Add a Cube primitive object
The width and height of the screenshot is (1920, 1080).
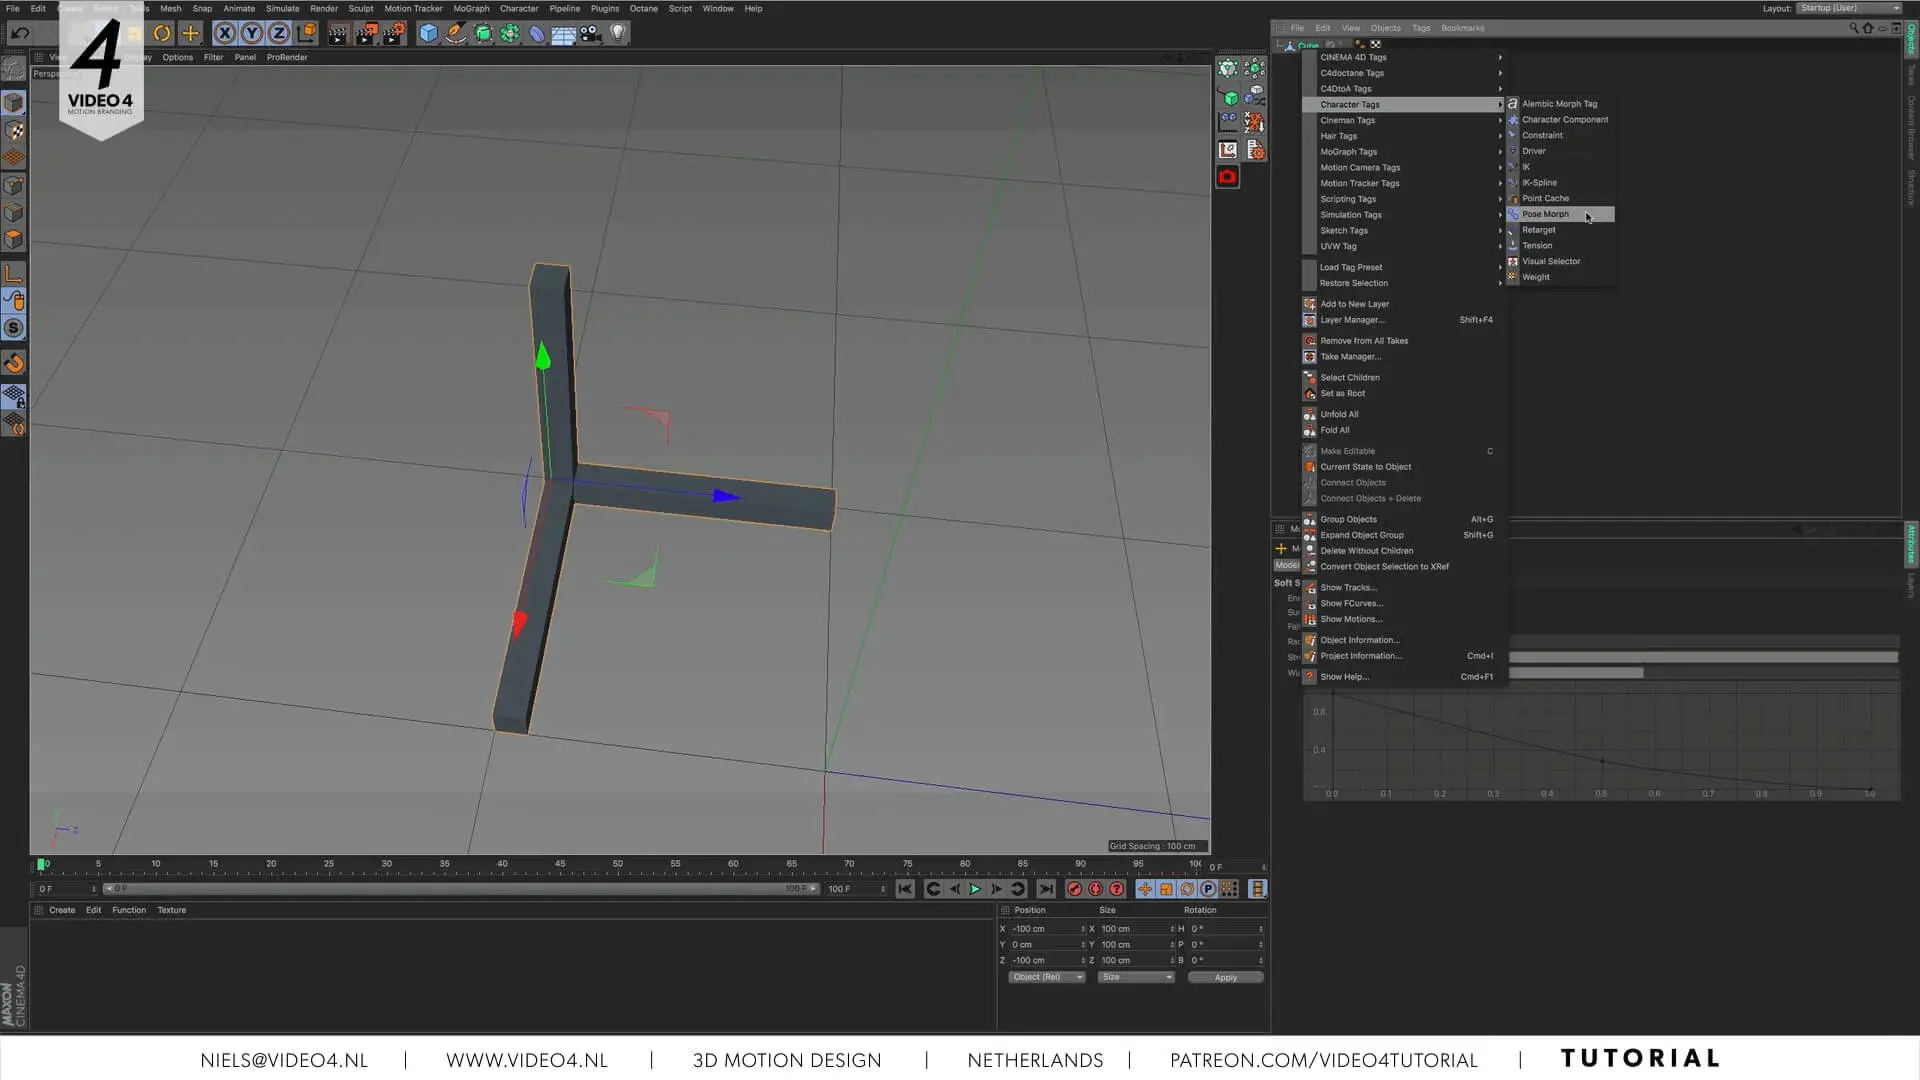[428, 33]
